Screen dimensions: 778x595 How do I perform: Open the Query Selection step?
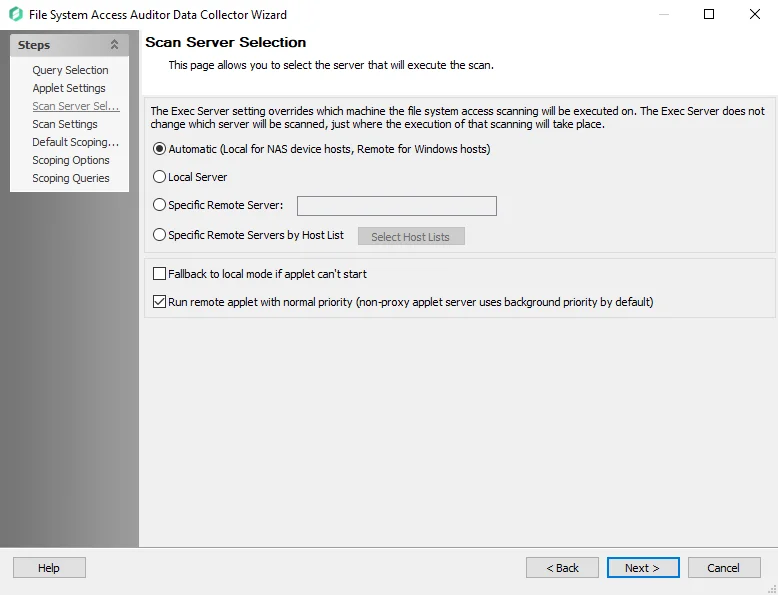click(70, 70)
